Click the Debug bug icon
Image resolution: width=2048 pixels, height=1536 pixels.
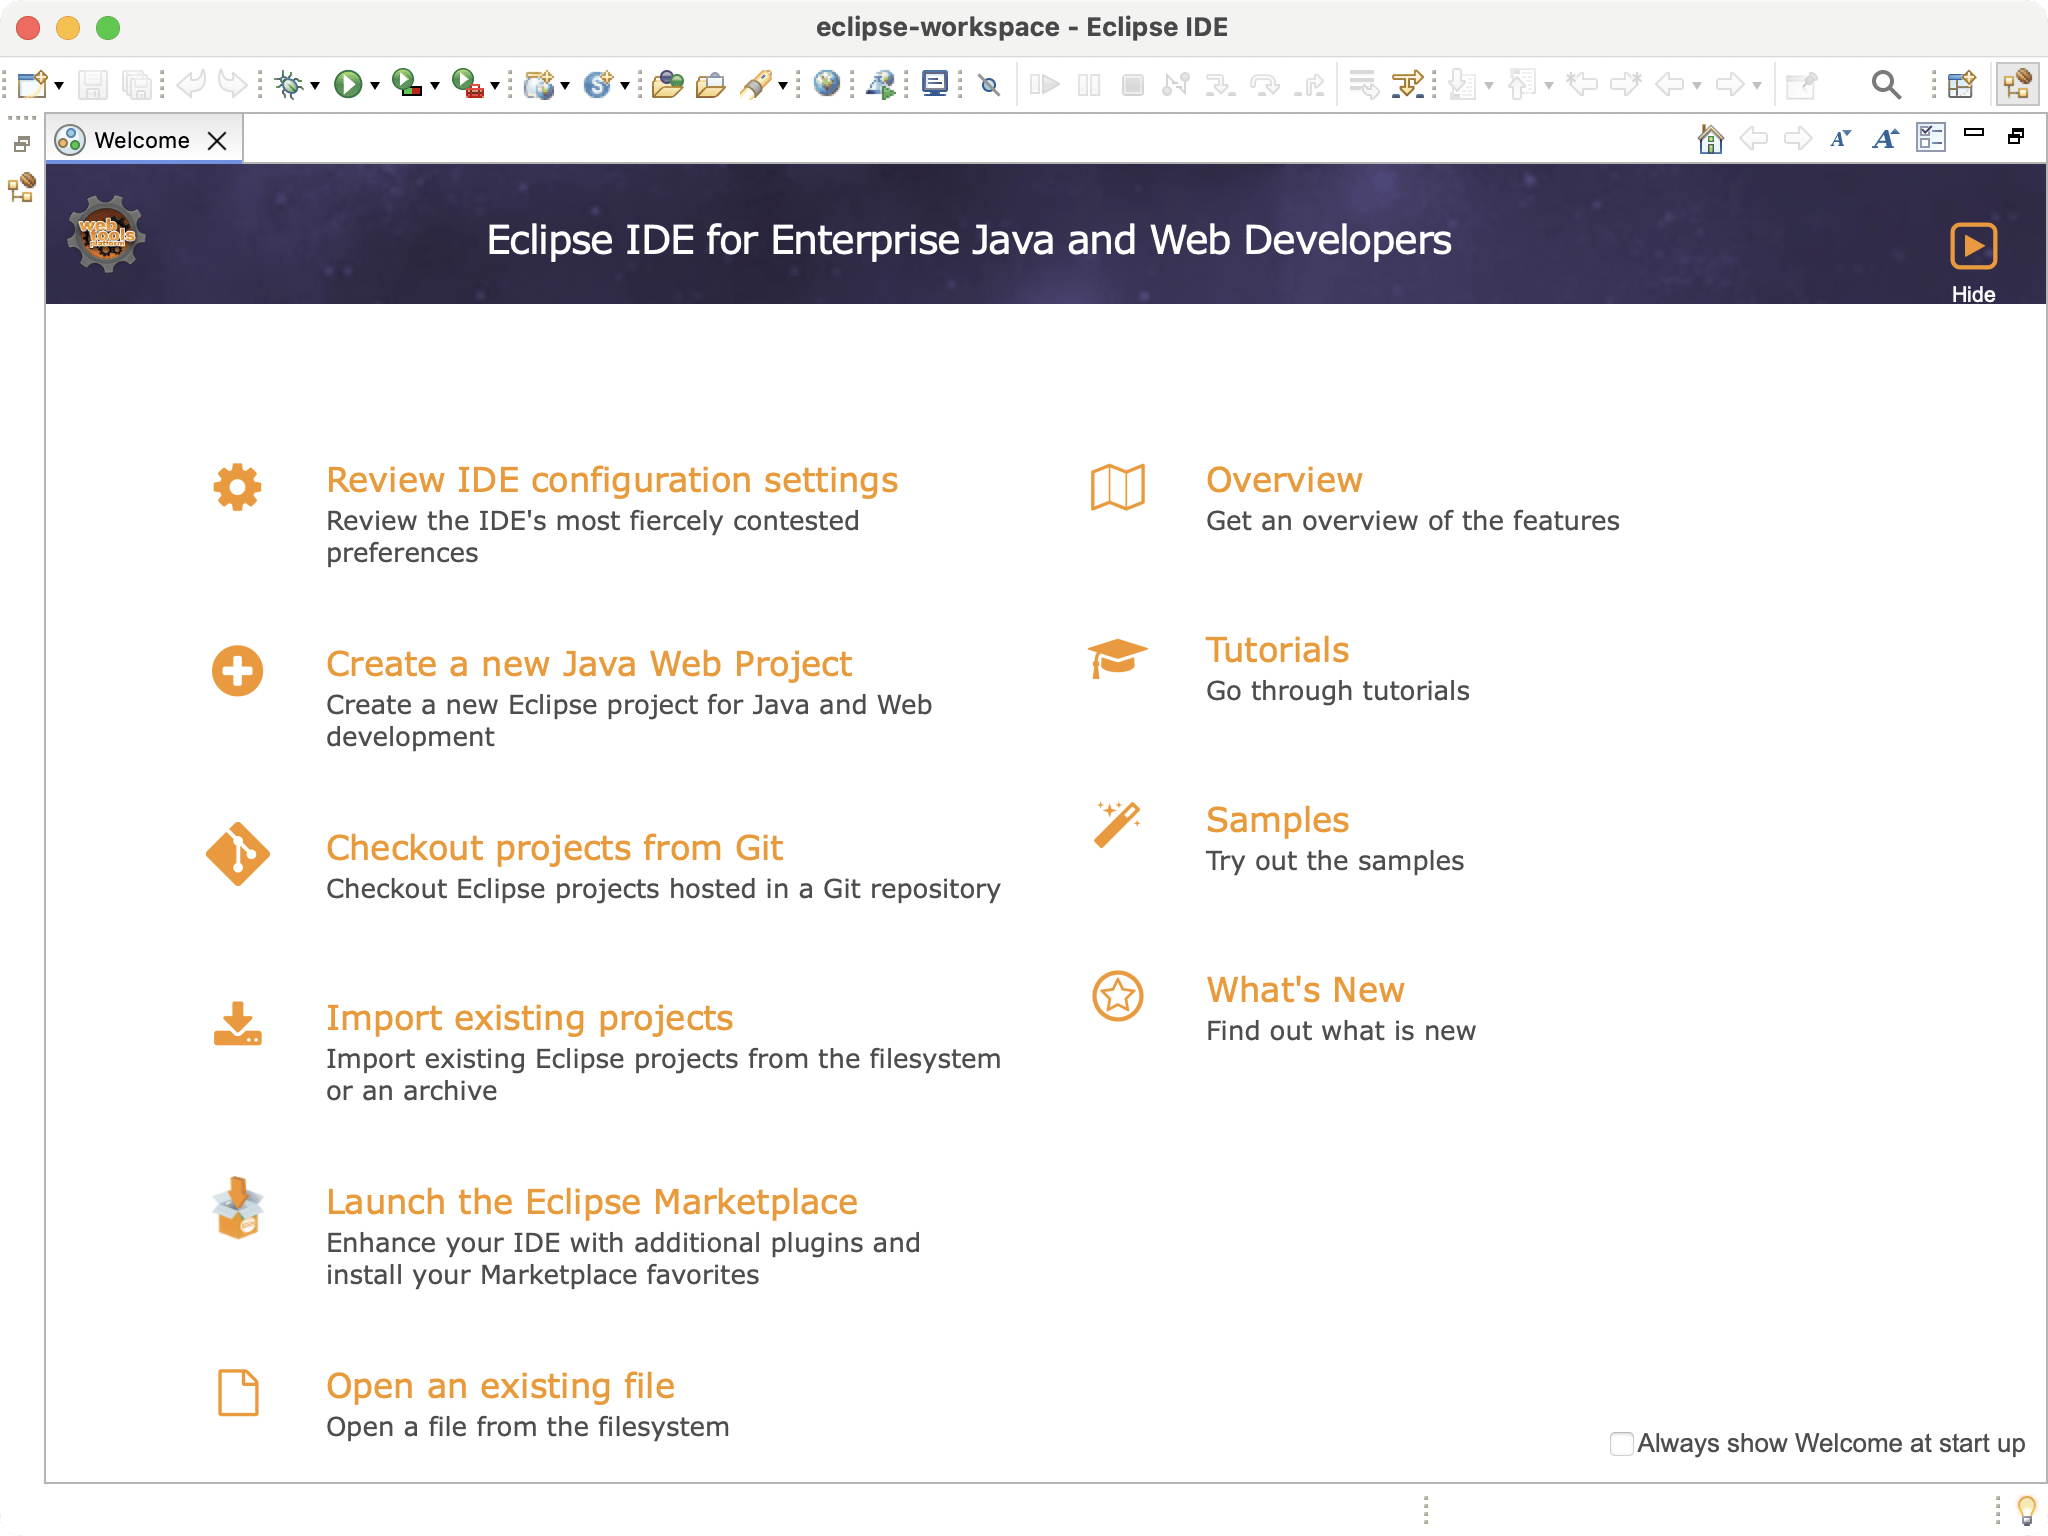[x=290, y=84]
